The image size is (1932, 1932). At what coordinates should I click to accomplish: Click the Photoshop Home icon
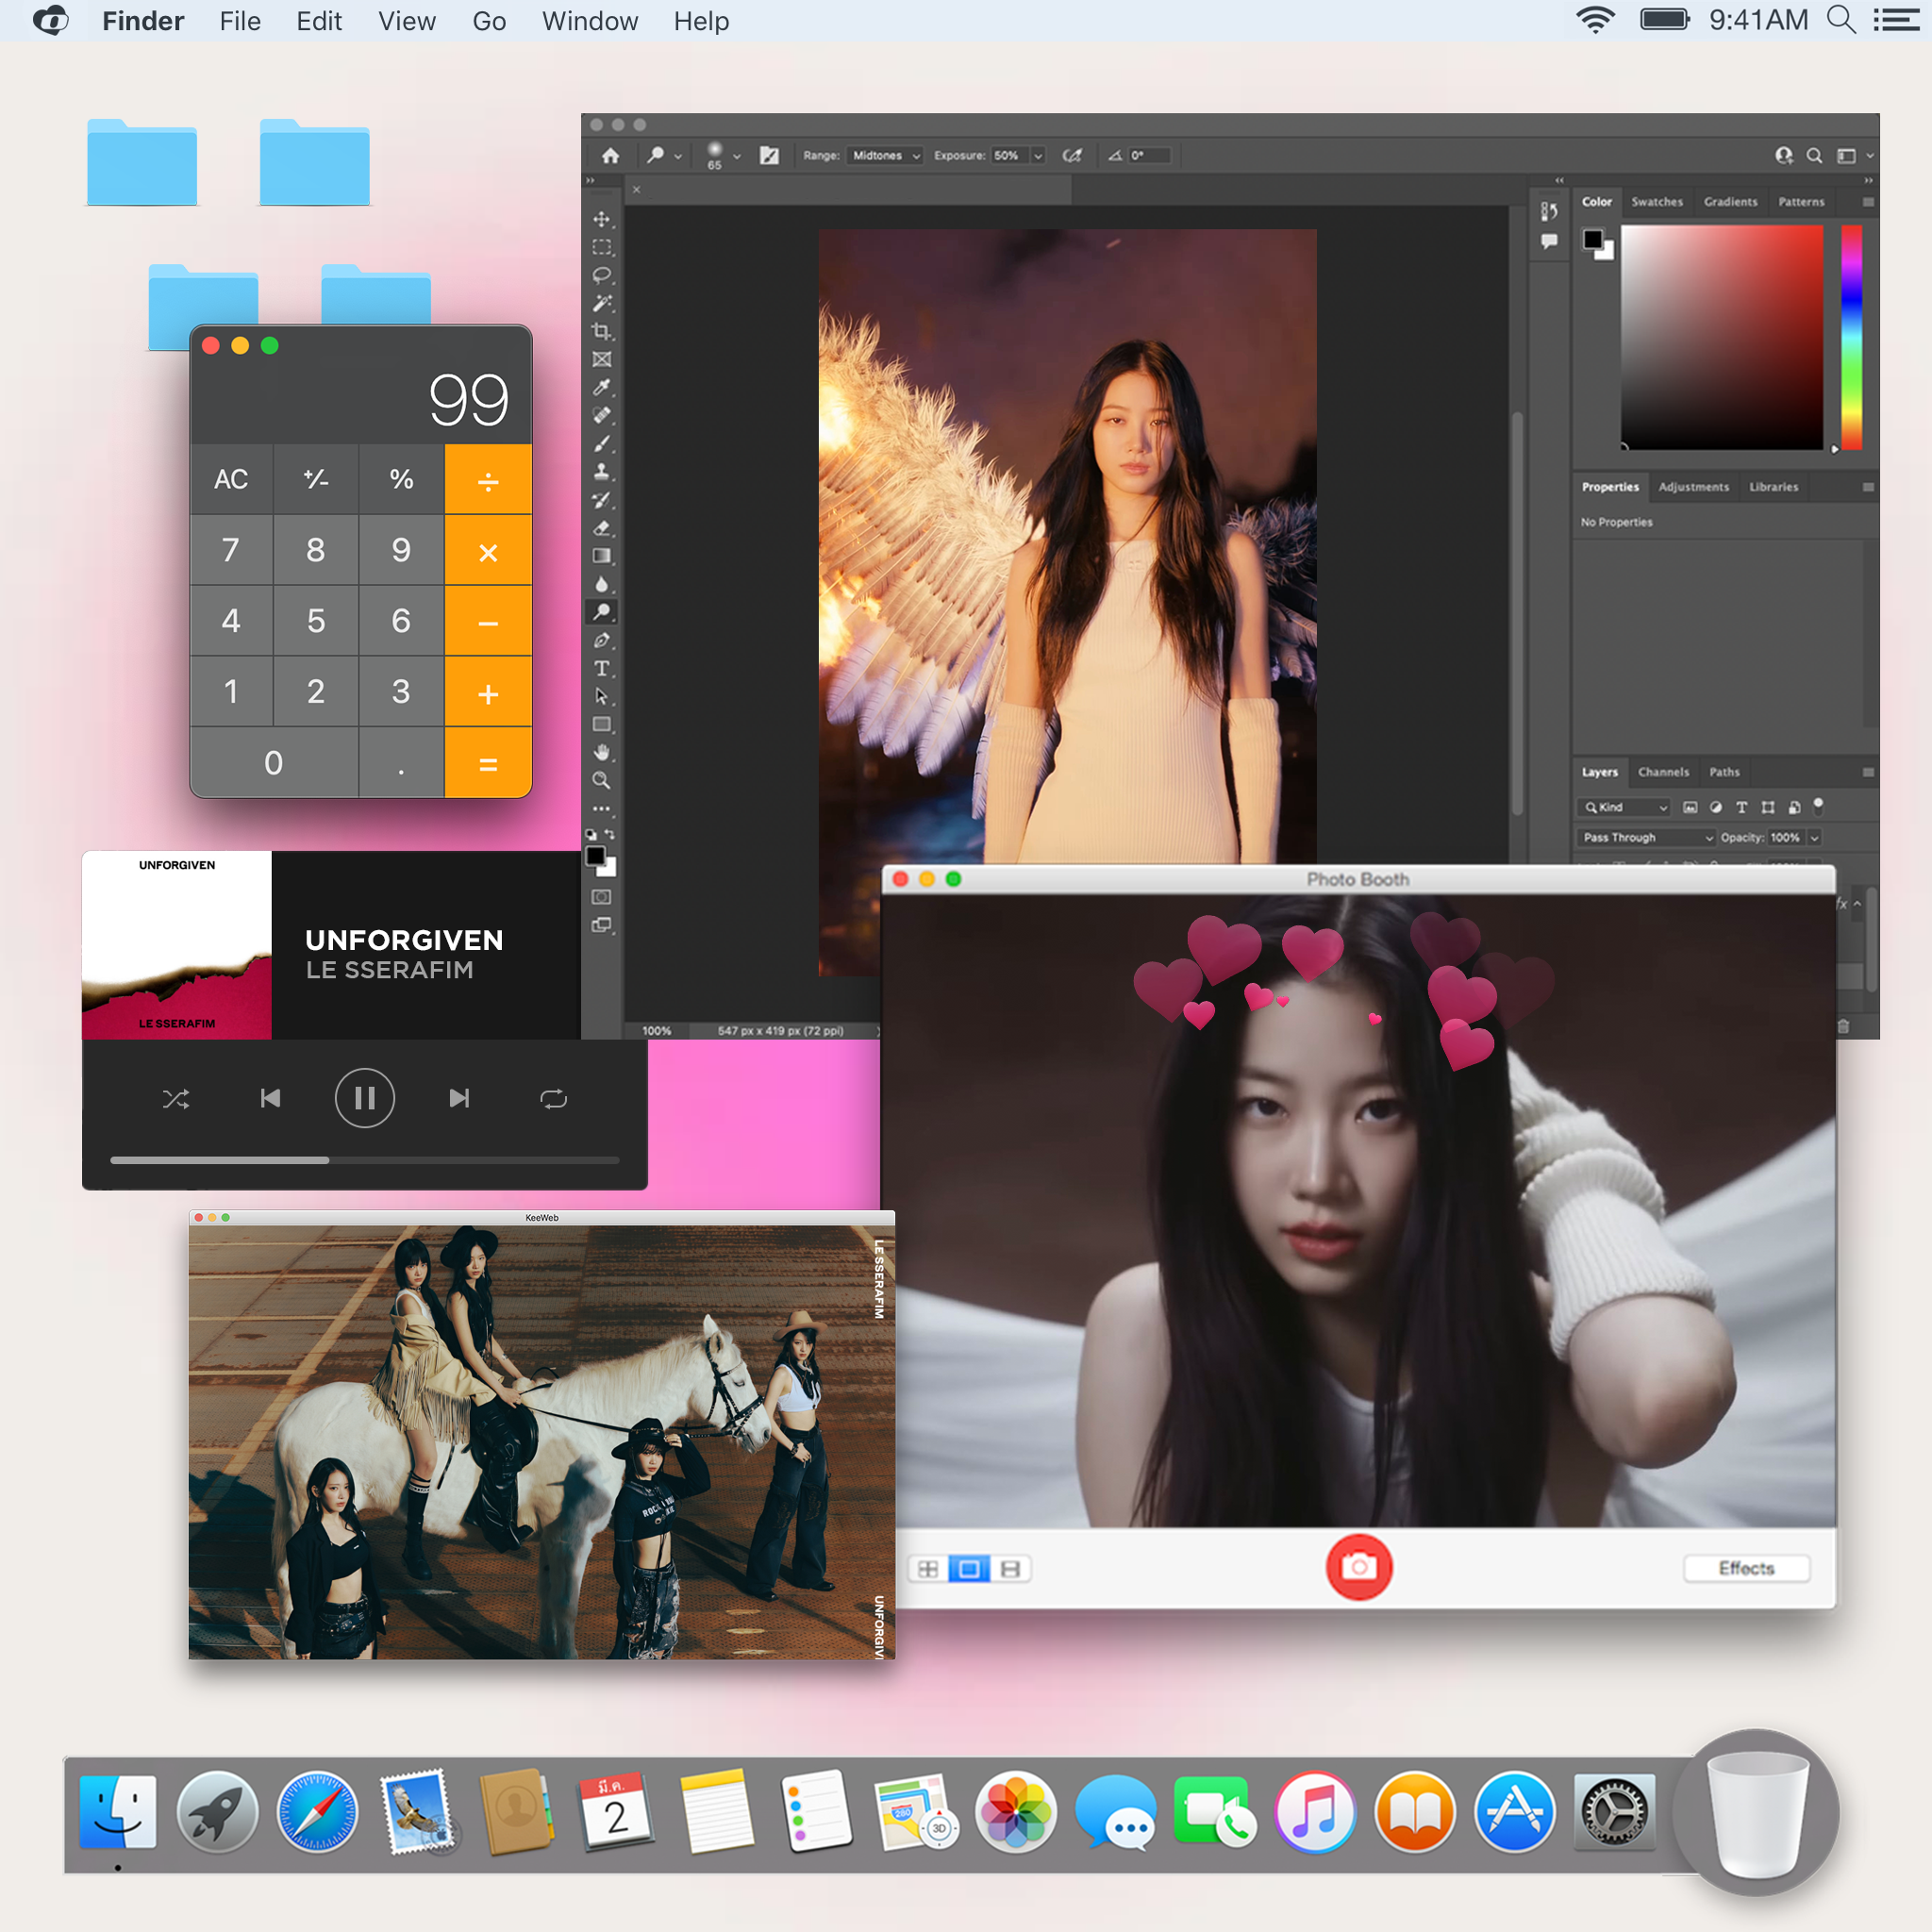[x=610, y=155]
